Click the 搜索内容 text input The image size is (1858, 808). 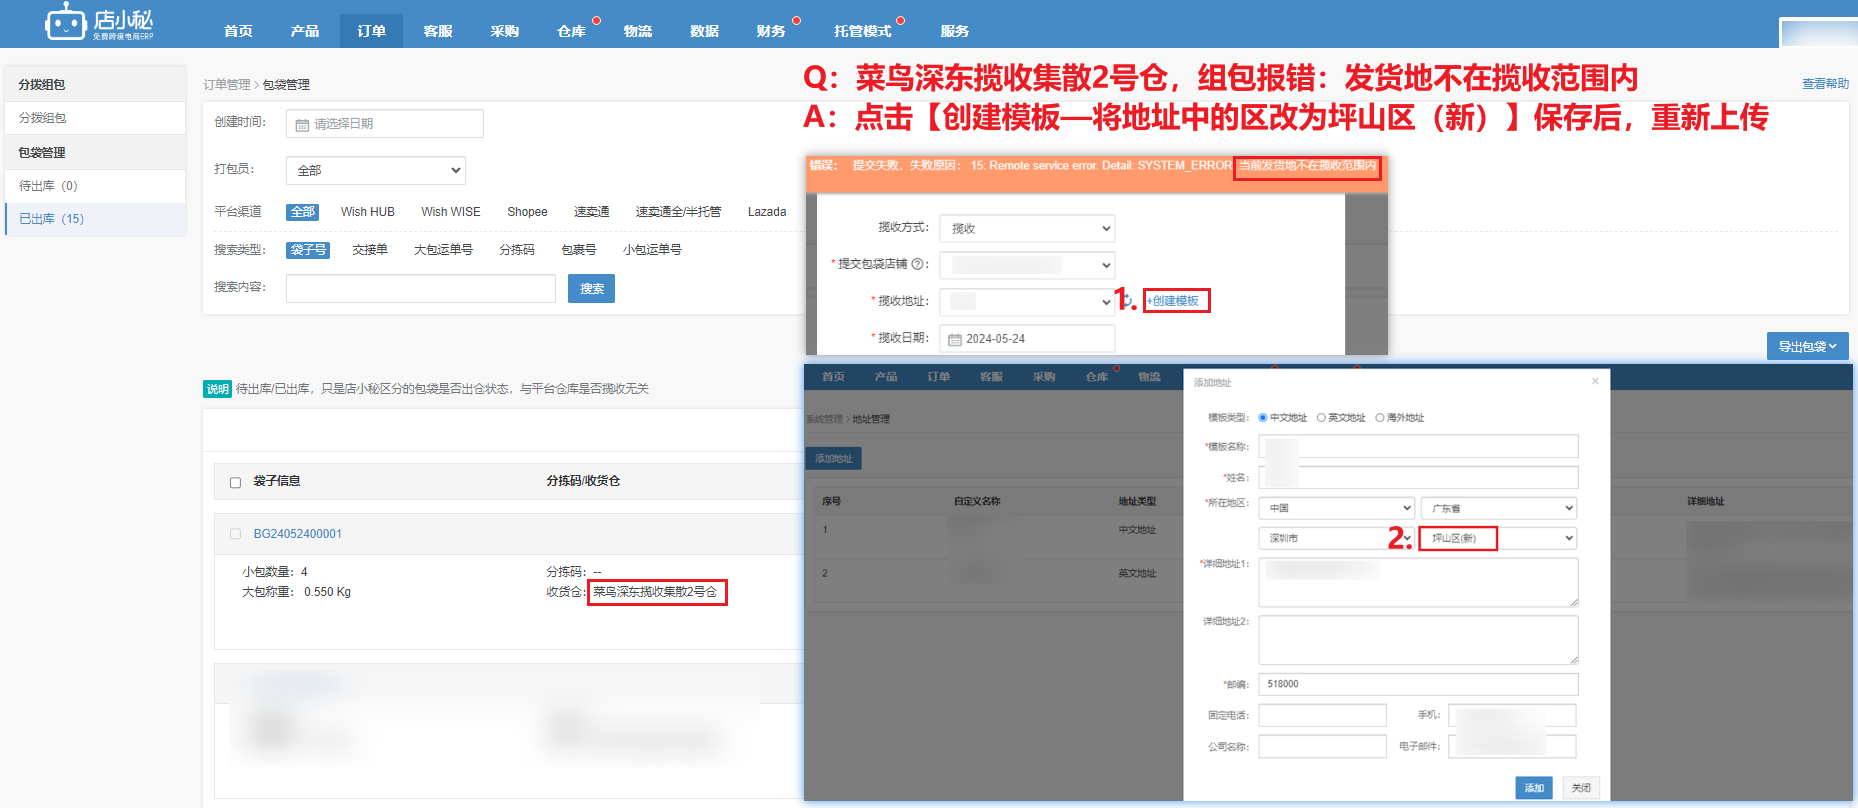[x=421, y=288]
